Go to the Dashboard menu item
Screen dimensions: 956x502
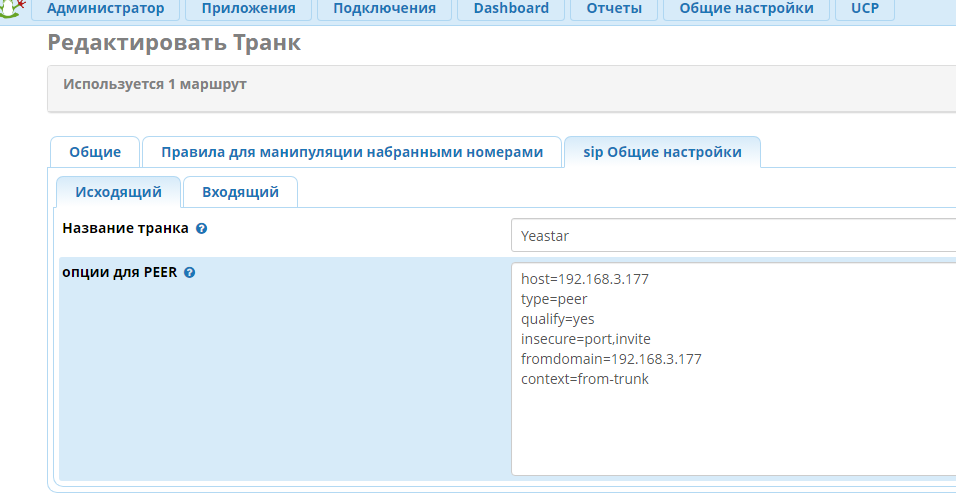tap(511, 9)
